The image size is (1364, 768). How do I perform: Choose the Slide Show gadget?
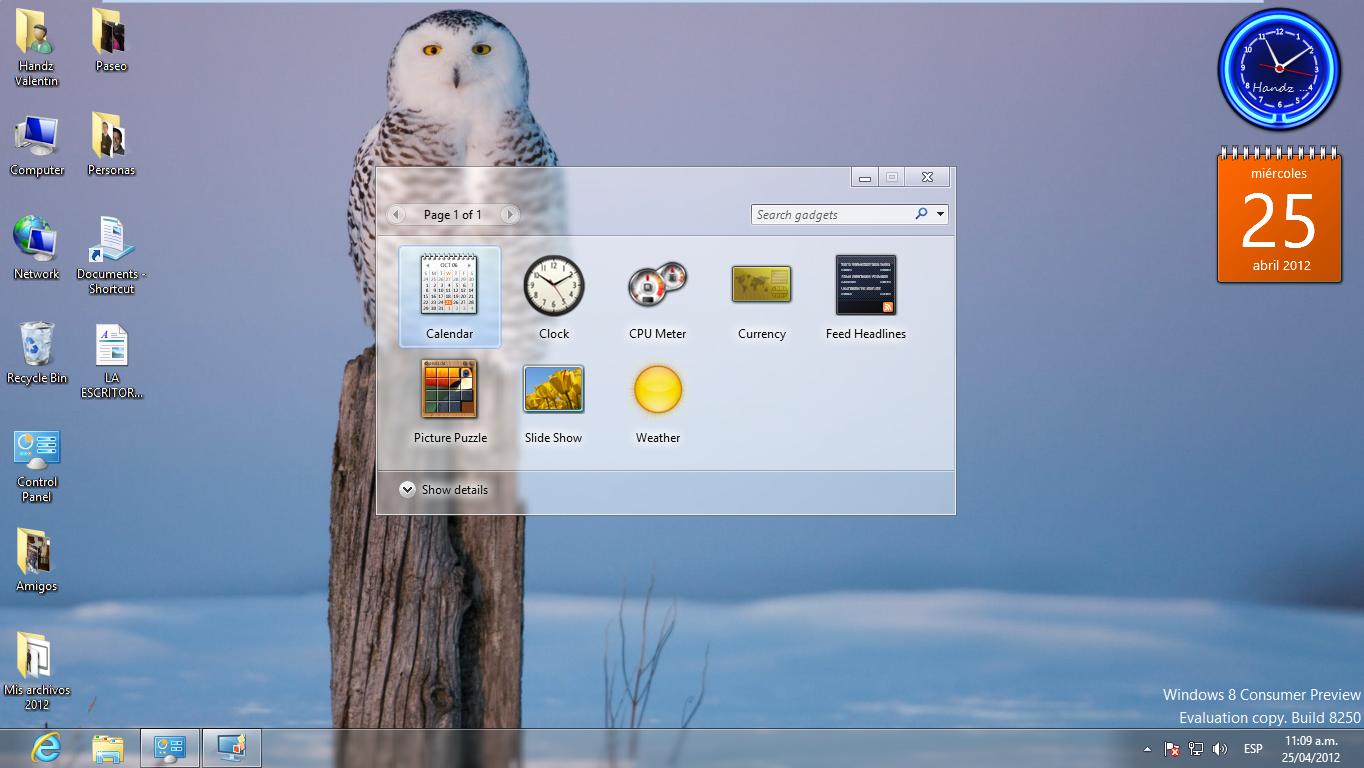(x=553, y=389)
